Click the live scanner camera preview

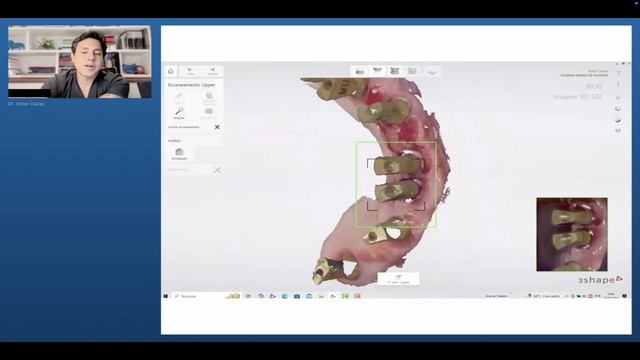(572, 234)
